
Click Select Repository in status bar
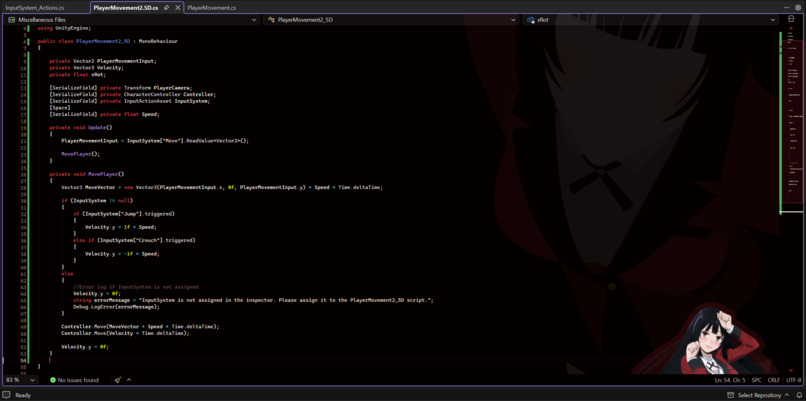coord(759,395)
